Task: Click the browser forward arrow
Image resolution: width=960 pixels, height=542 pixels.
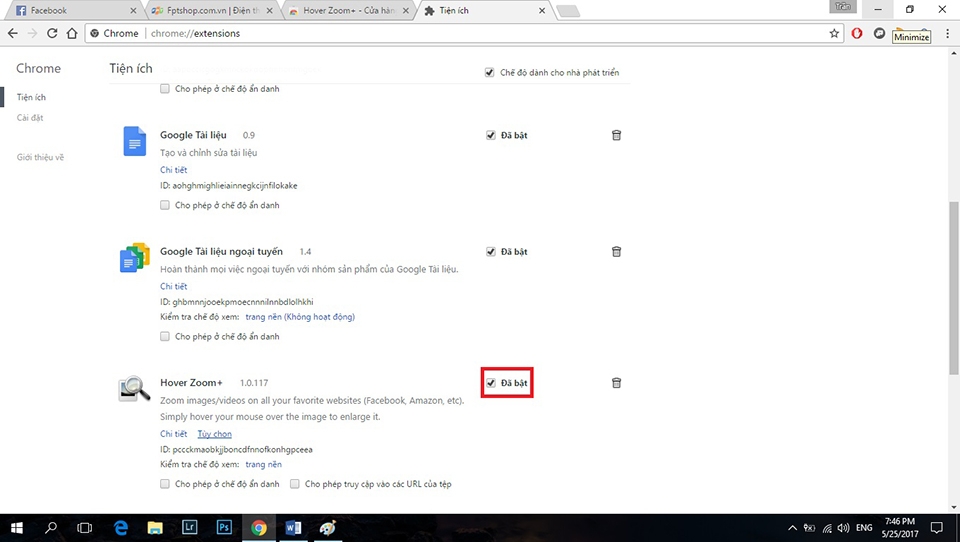Action: 32,33
